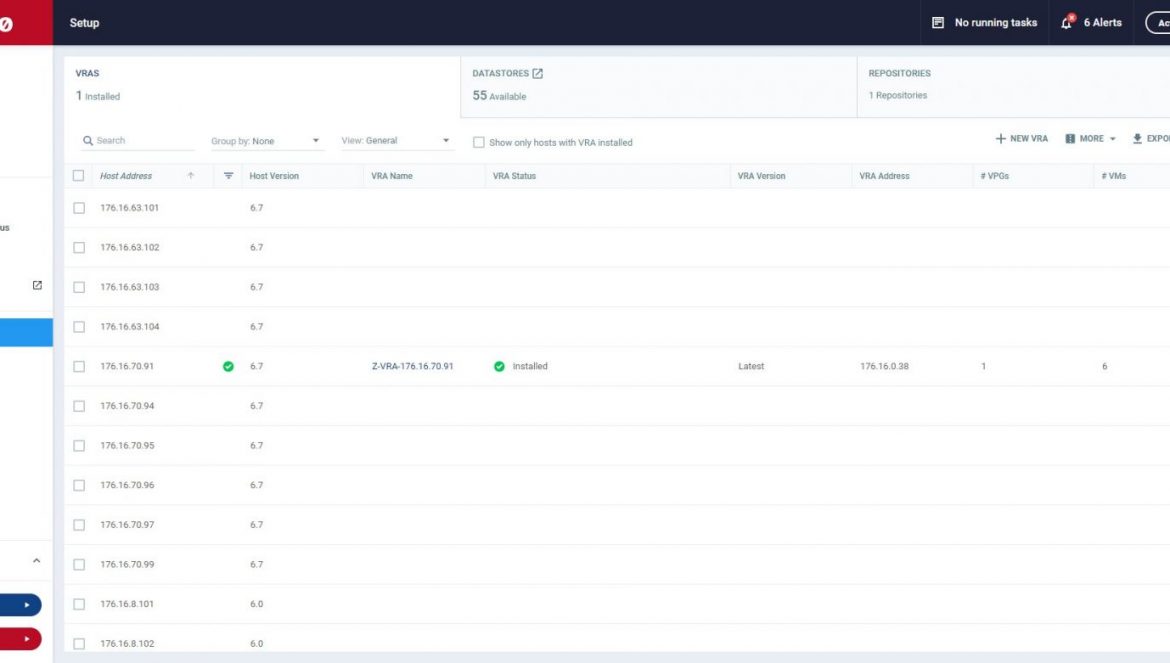The image size is (1170, 663).
Task: Open Datastores external link icon
Action: click(537, 73)
